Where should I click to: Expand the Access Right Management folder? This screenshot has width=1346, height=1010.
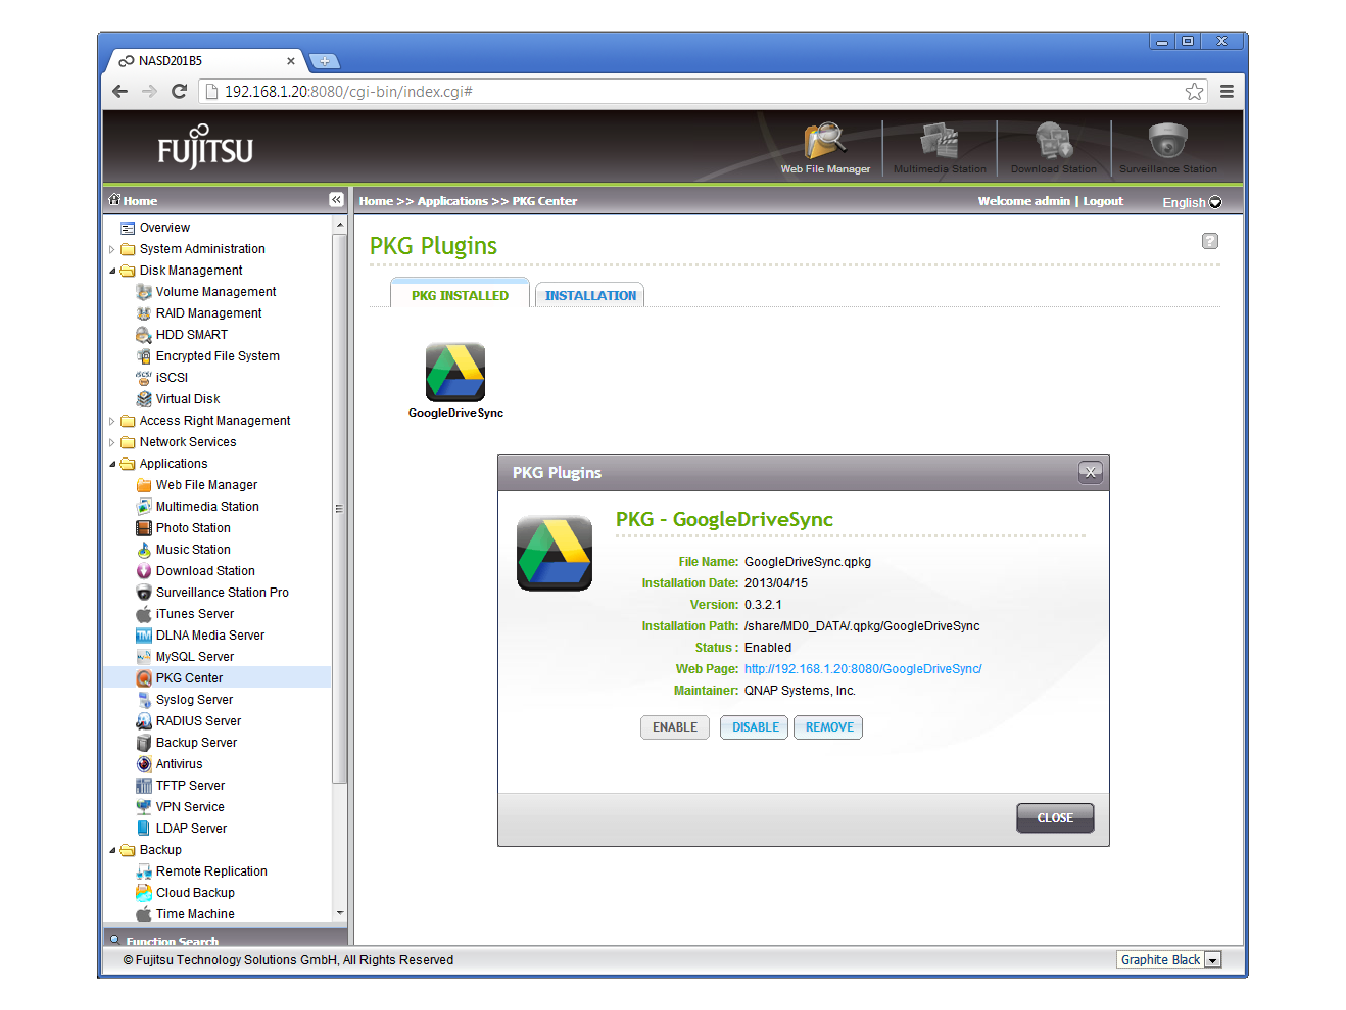112,422
